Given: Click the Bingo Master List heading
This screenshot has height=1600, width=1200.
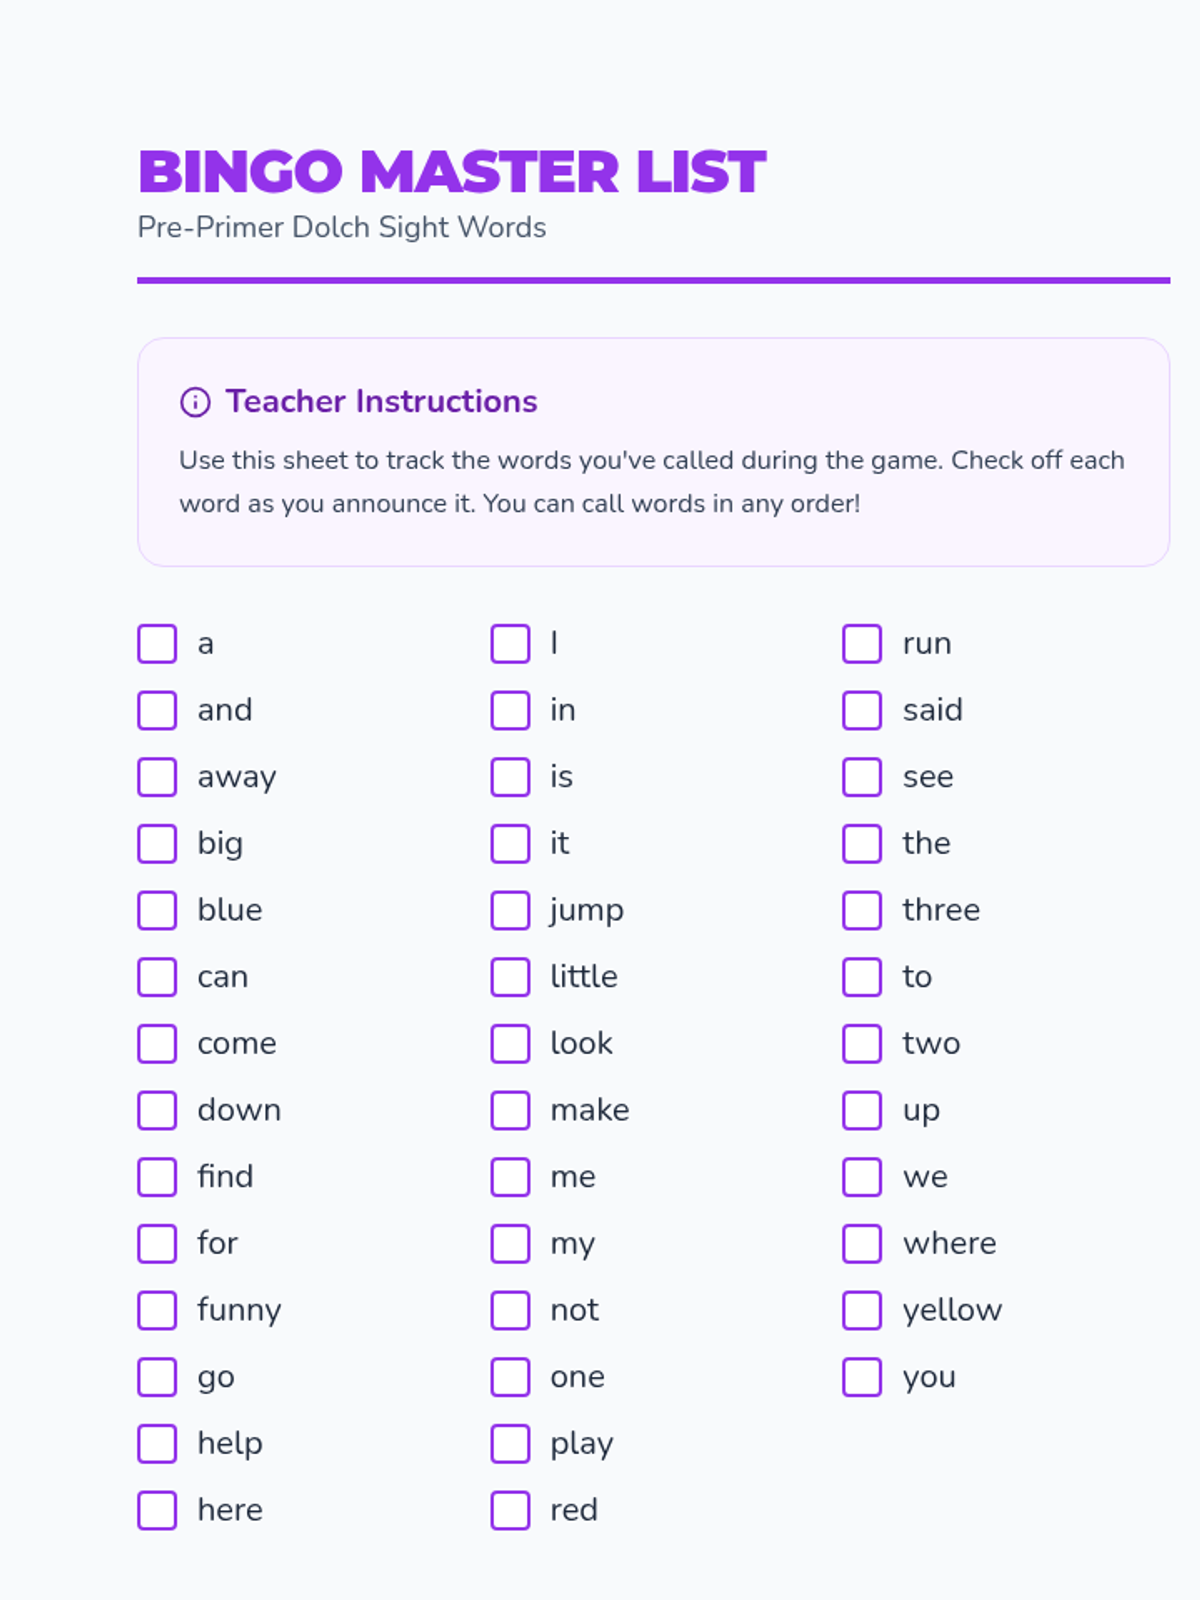Looking at the screenshot, I should [x=452, y=171].
